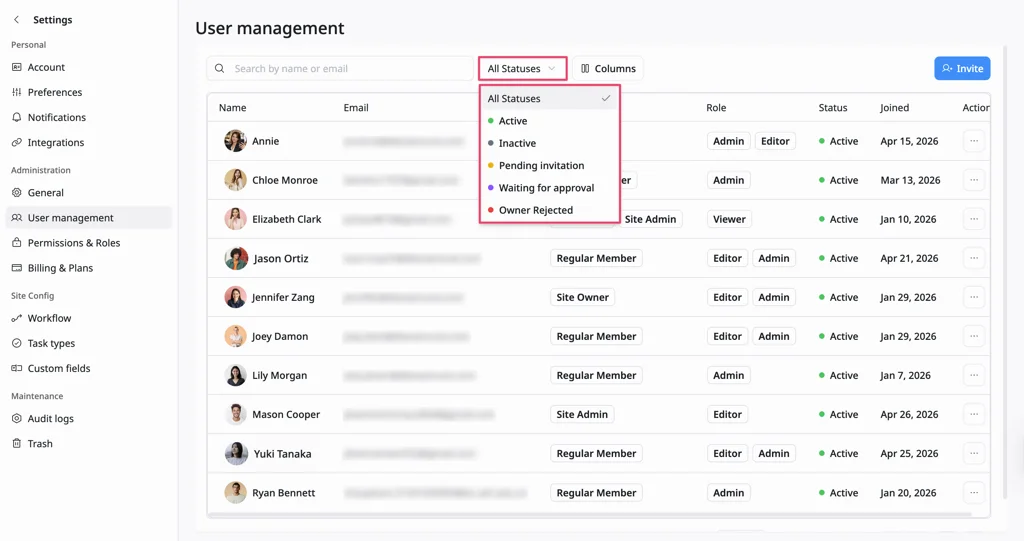Open actions menu for Jason Ortiz
Image resolution: width=1024 pixels, height=541 pixels.
pyautogui.click(x=974, y=258)
